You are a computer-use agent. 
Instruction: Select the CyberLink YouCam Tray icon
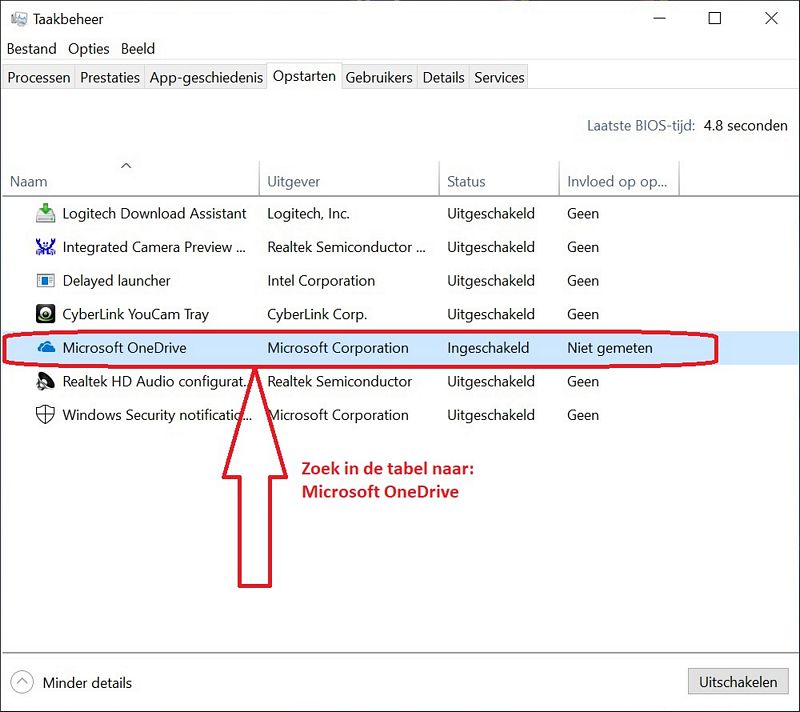(45, 314)
